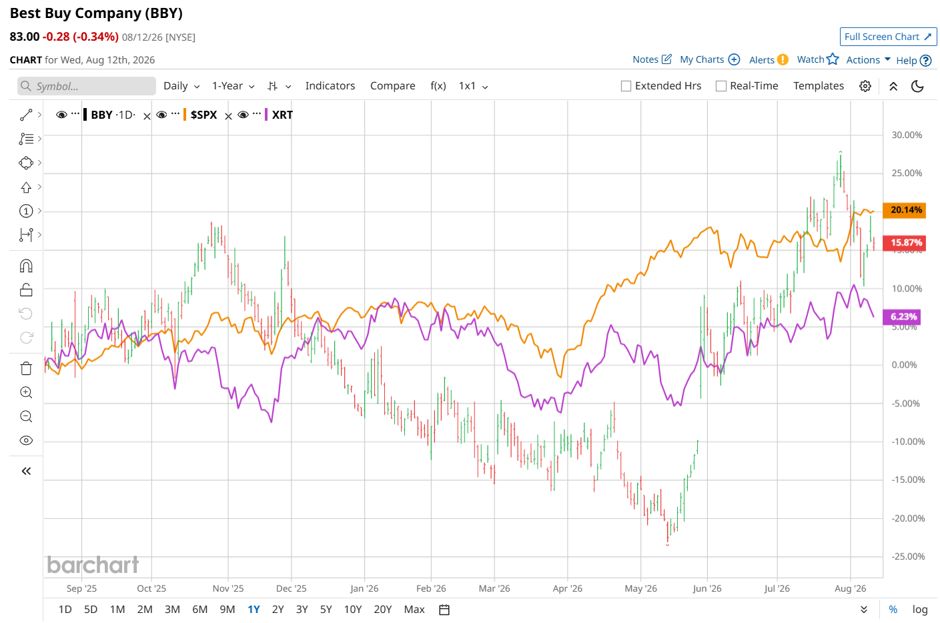This screenshot has height=623, width=940.
Task: Select the arrow marker tool
Action: [x=26, y=188]
